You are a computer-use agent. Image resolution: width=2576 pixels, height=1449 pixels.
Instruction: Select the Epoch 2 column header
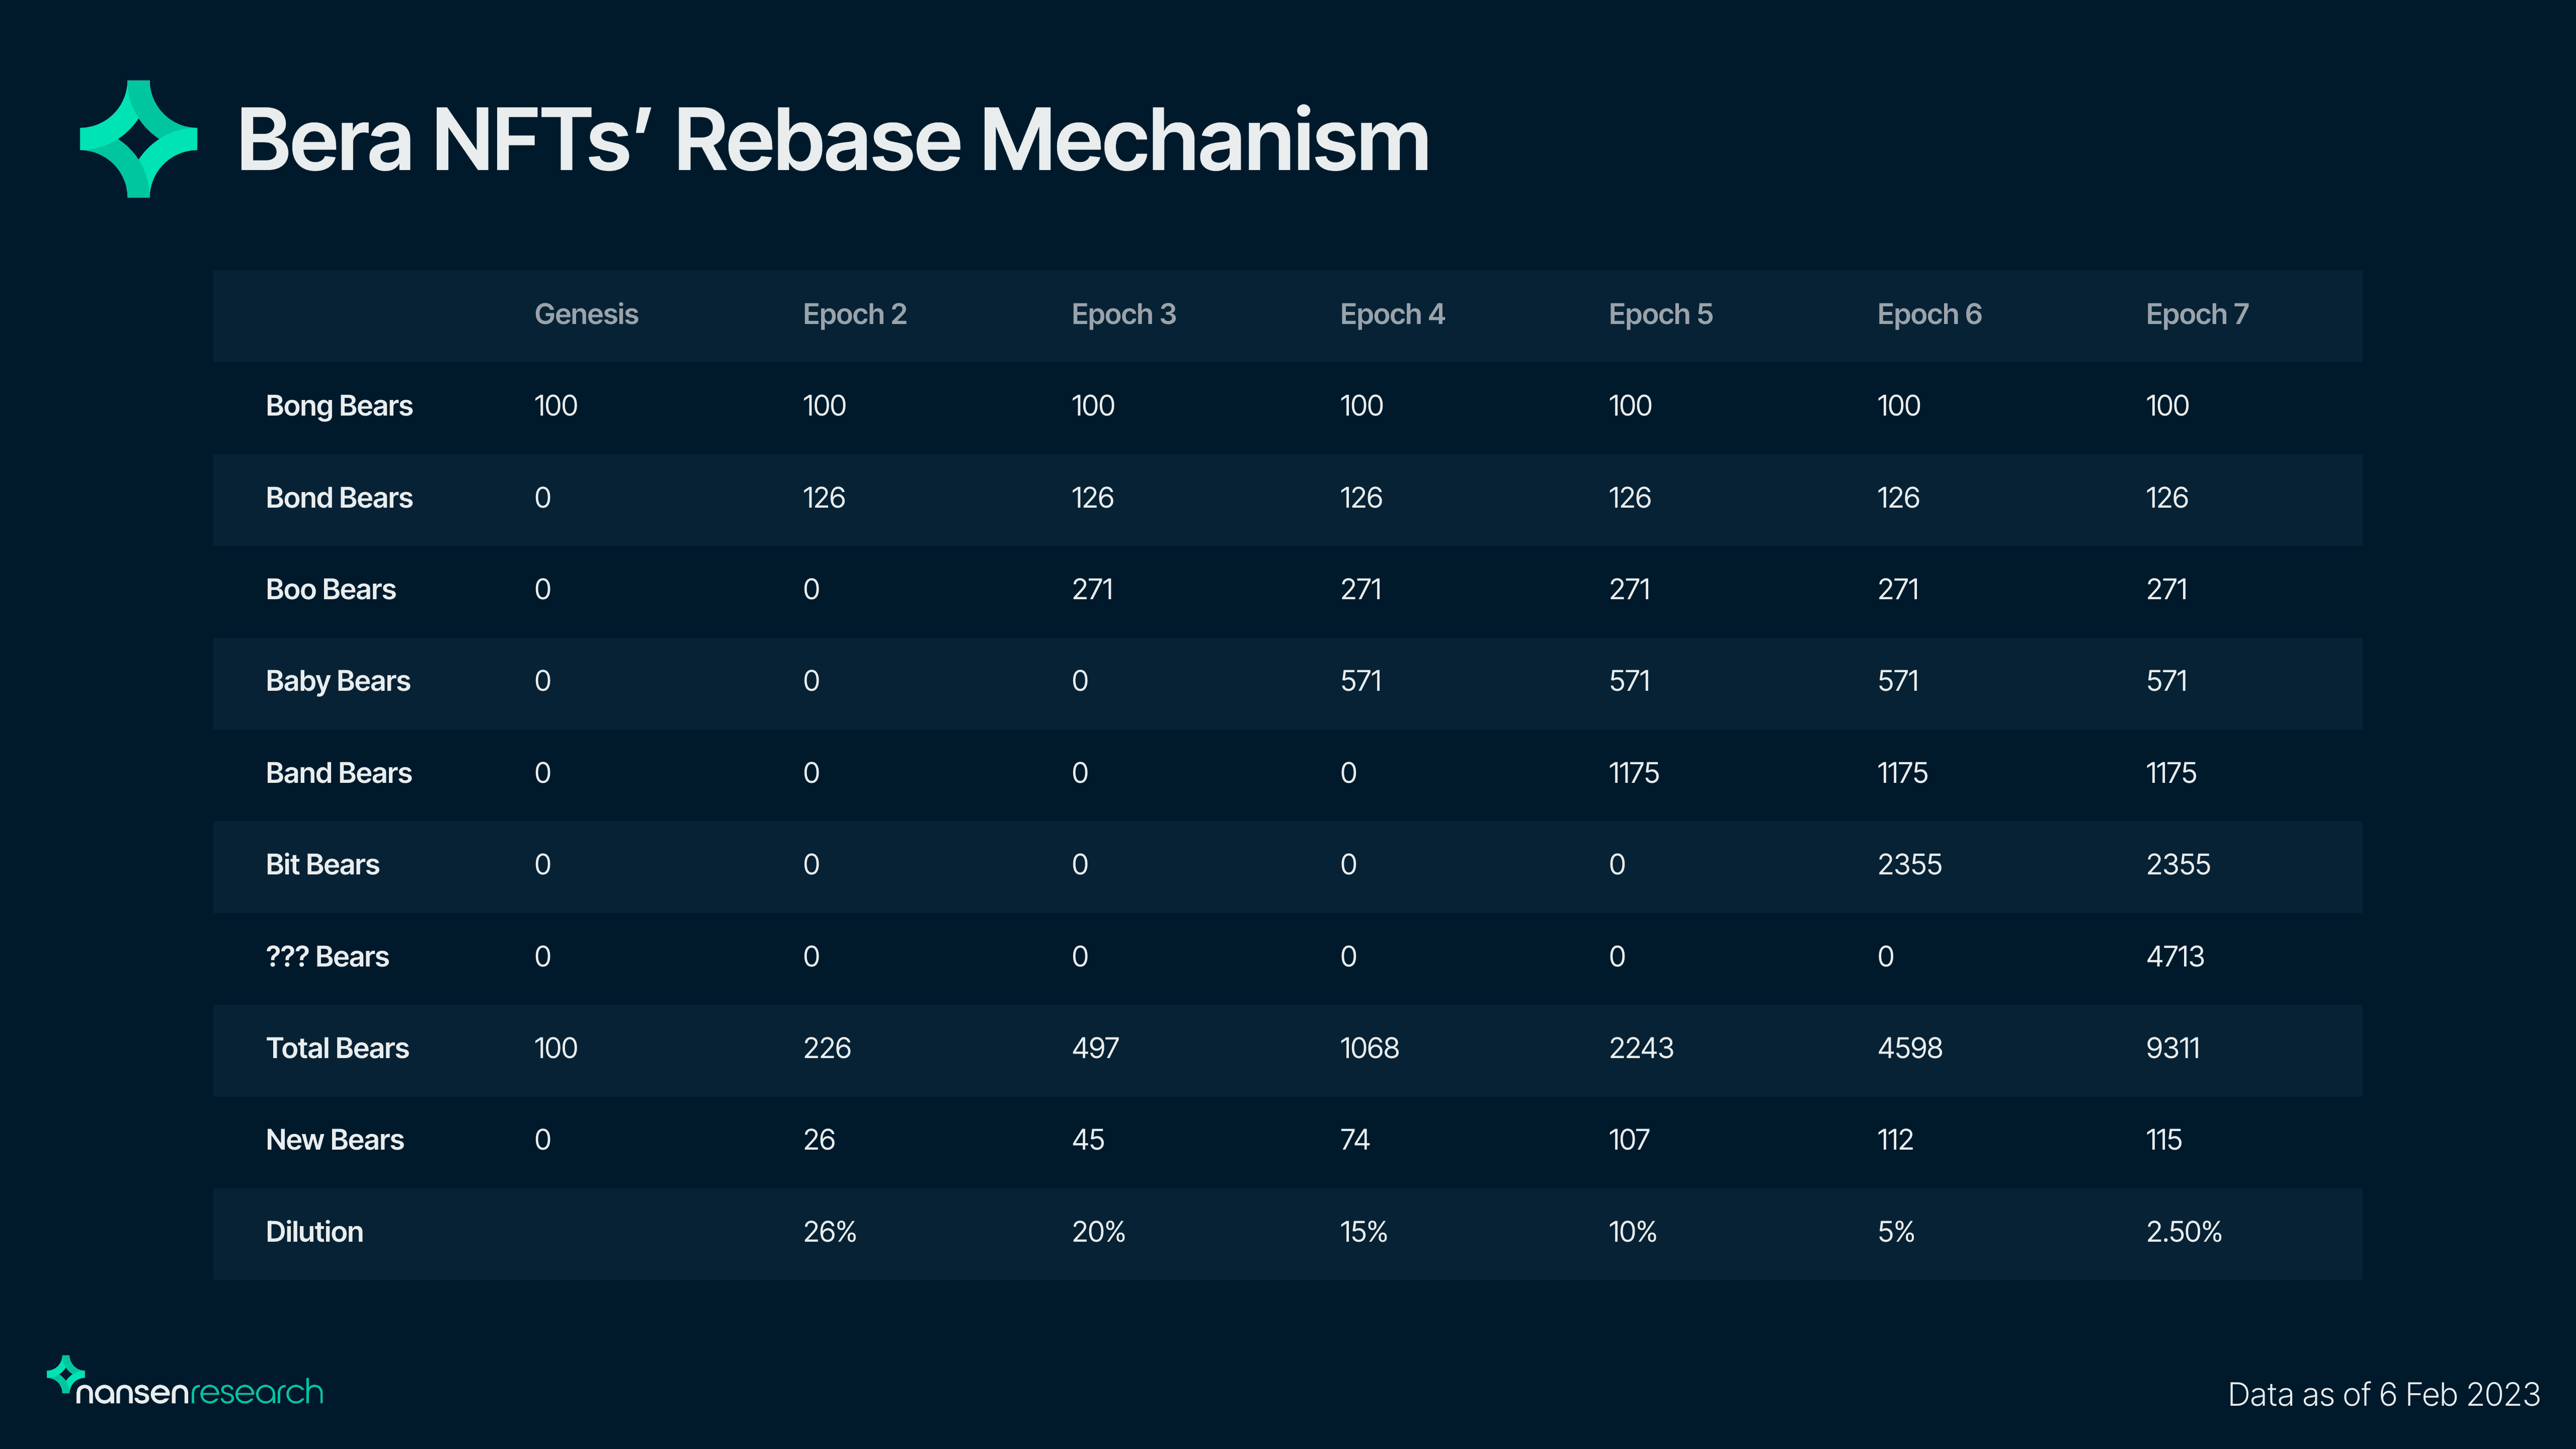click(x=854, y=314)
